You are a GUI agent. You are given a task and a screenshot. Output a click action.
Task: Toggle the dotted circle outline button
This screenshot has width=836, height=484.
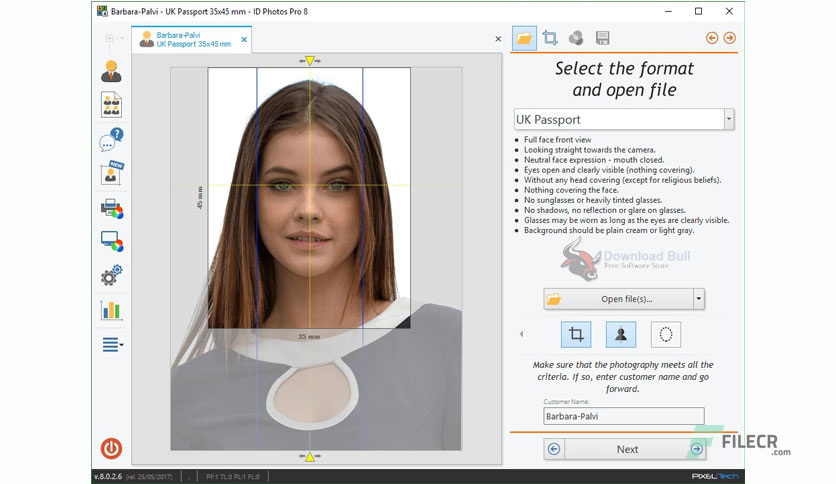(x=665, y=335)
